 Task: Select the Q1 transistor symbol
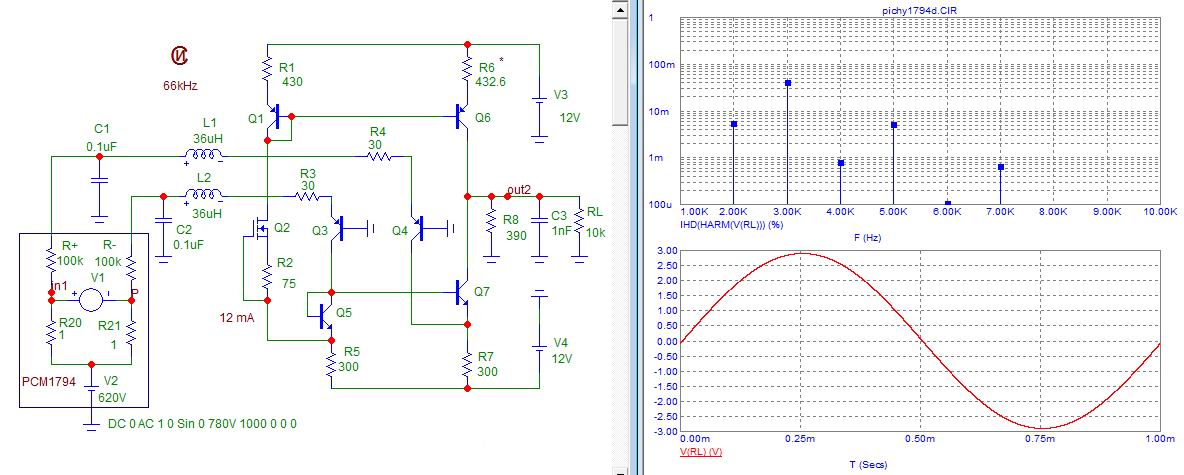273,117
